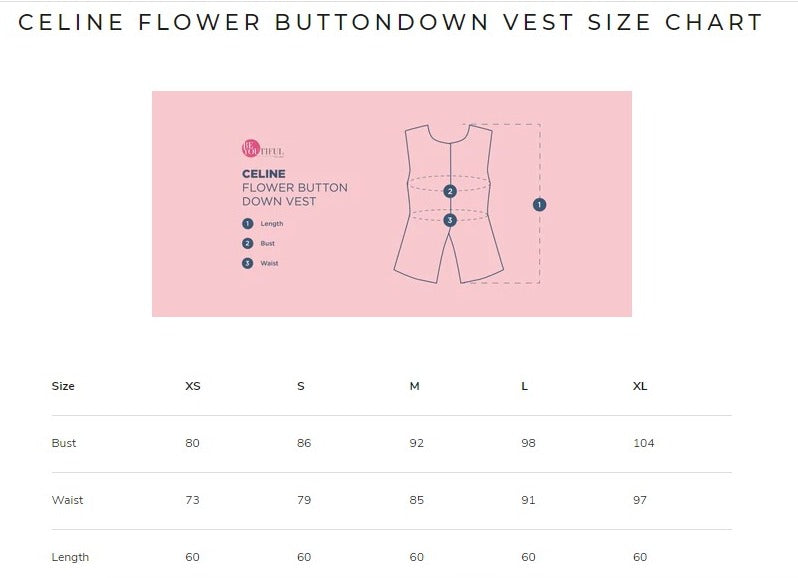Screen dimensions: 798x578
Task: Select the length marker 1 beside the vest
Action: [540, 204]
